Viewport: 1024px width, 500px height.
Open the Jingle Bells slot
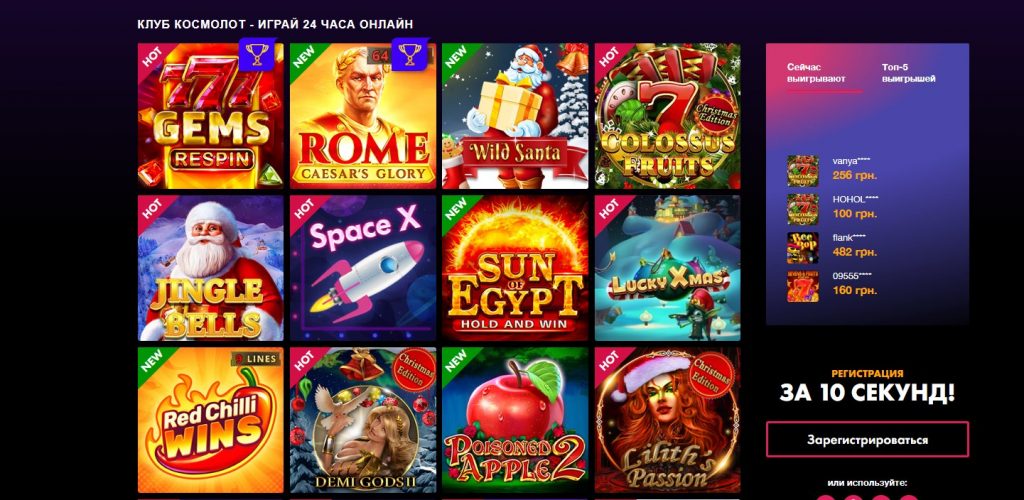click(210, 268)
